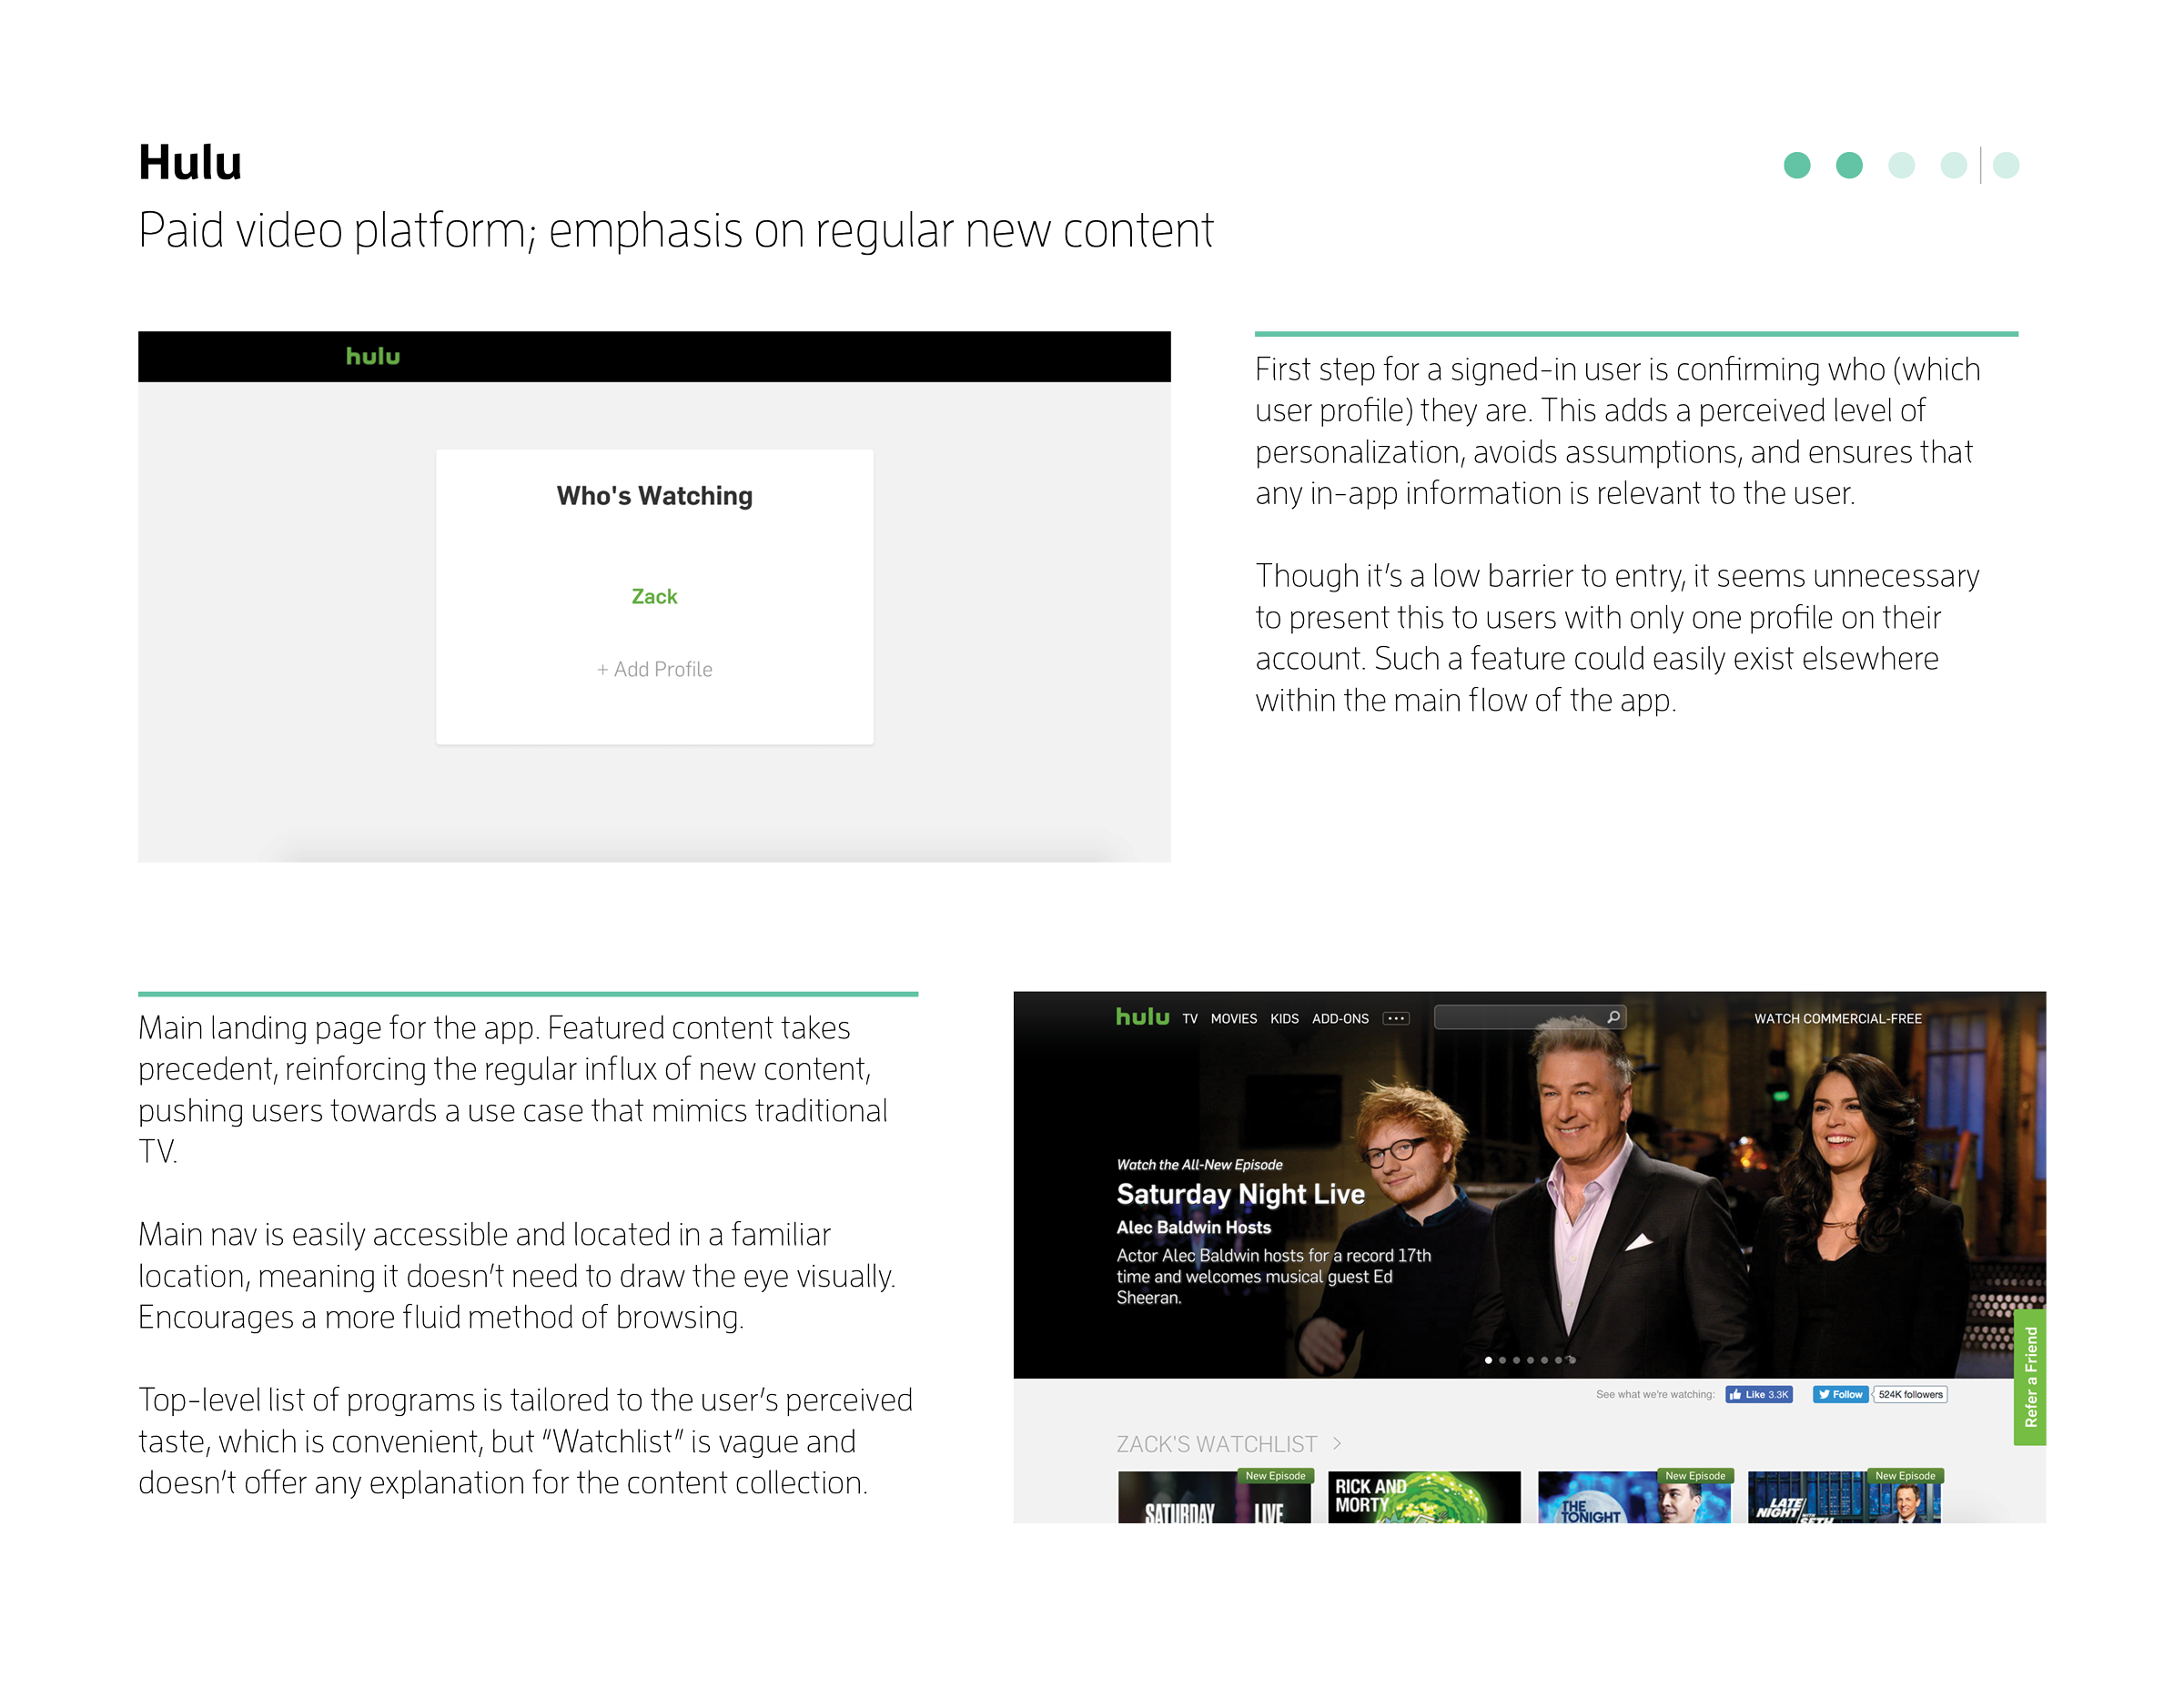This screenshot has width=2184, height=1688.
Task: Open ZACK'S WATCHLIST heading
Action: coord(1216,1444)
